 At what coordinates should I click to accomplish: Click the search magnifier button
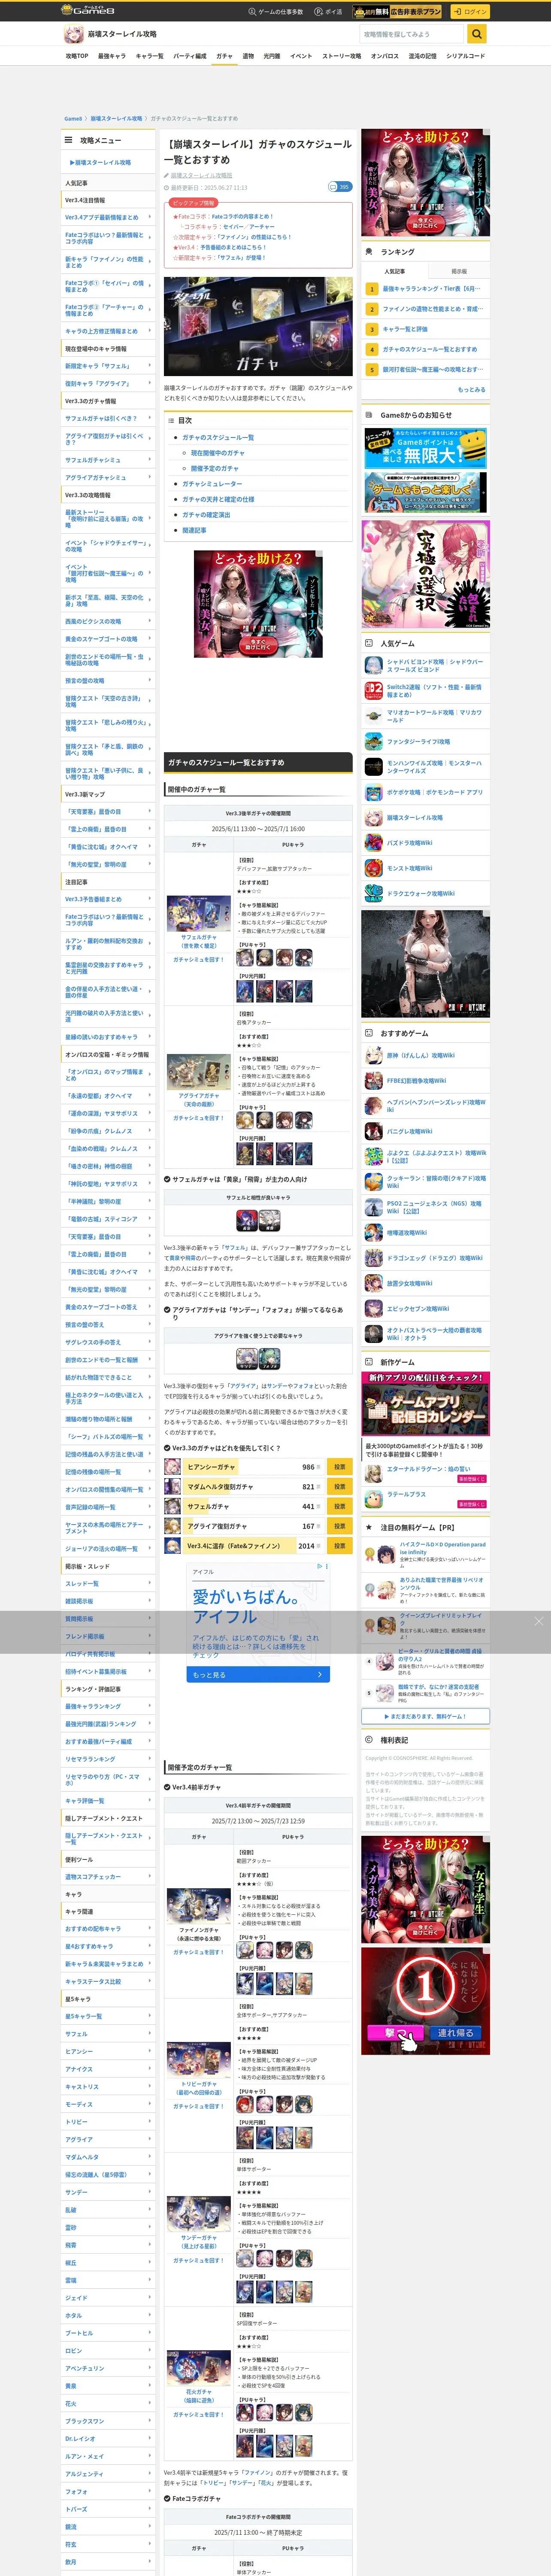(477, 34)
